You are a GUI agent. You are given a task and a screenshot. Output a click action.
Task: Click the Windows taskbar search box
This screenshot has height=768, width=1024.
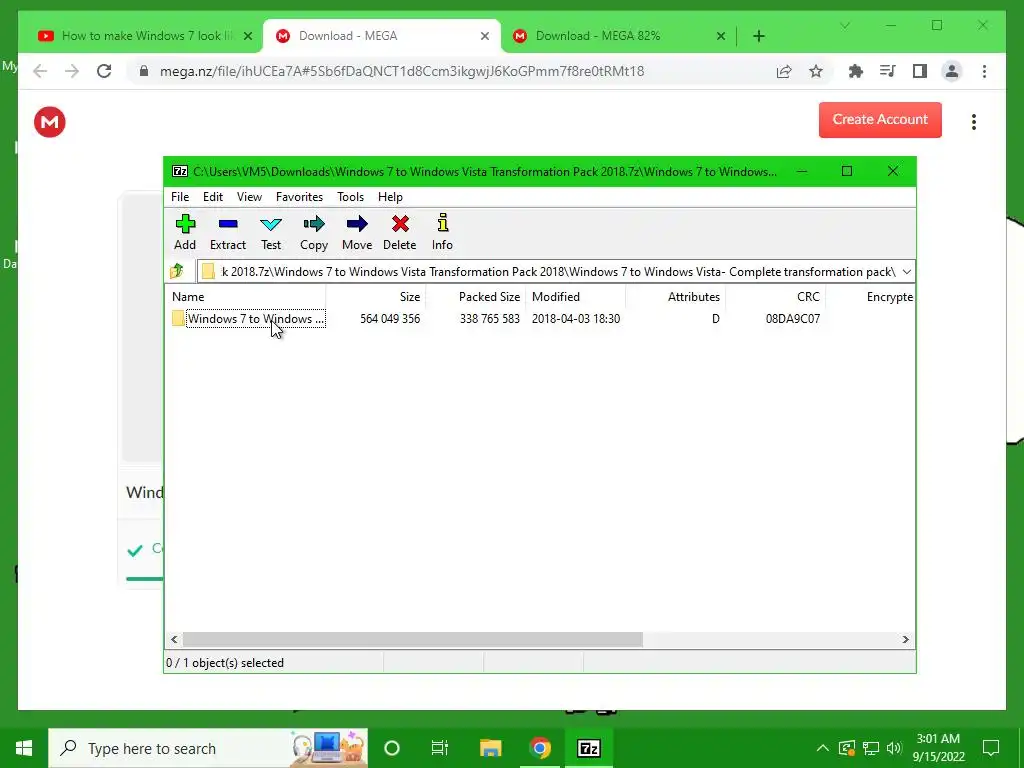208,748
